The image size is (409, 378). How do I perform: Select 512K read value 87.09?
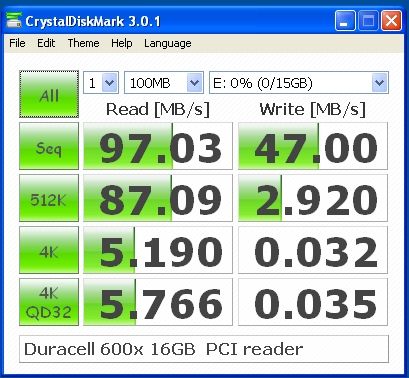[158, 198]
